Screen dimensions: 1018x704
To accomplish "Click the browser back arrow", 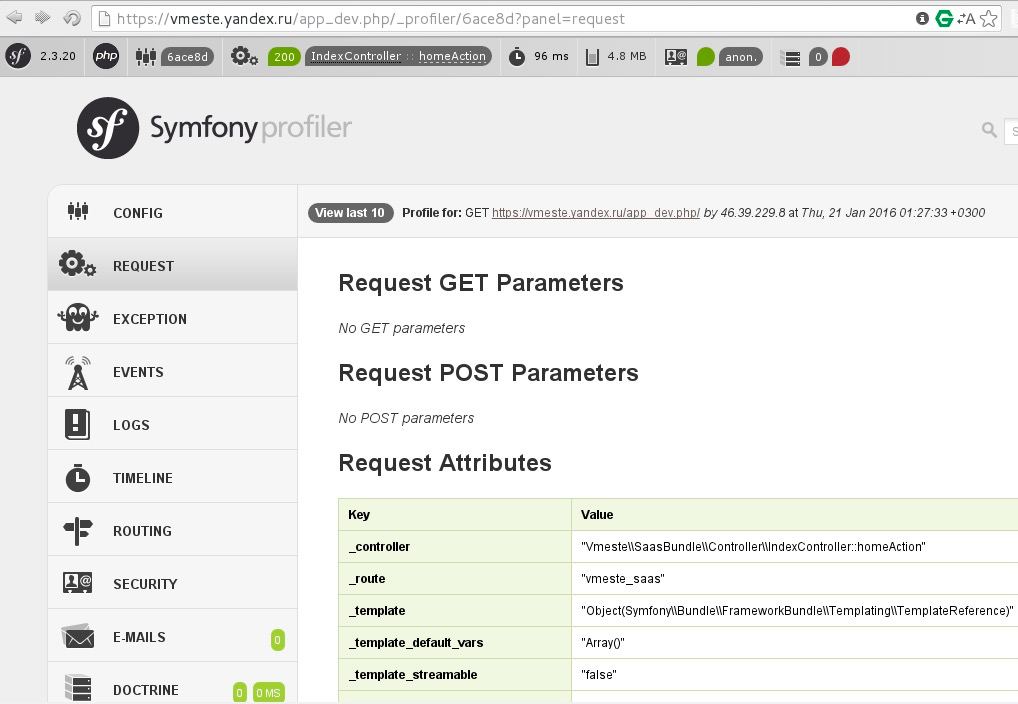I will point(14,18).
